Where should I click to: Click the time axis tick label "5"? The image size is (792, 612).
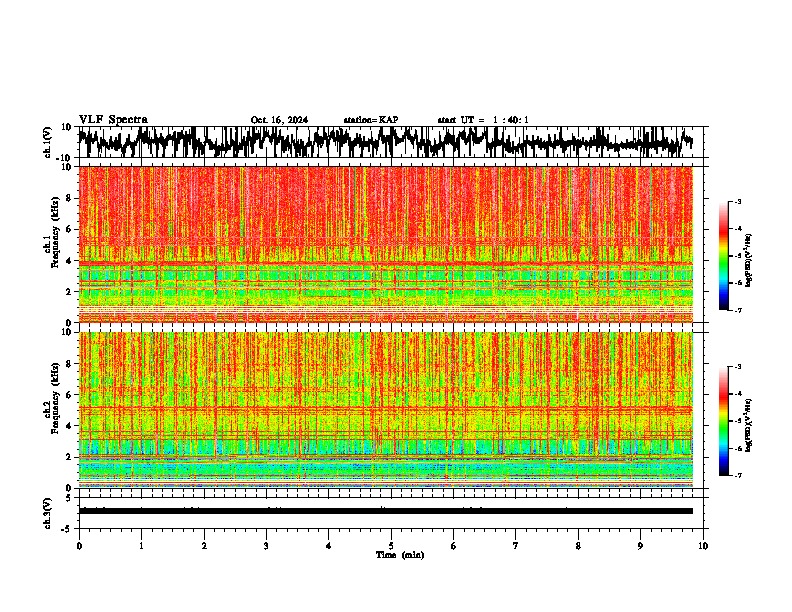point(391,546)
